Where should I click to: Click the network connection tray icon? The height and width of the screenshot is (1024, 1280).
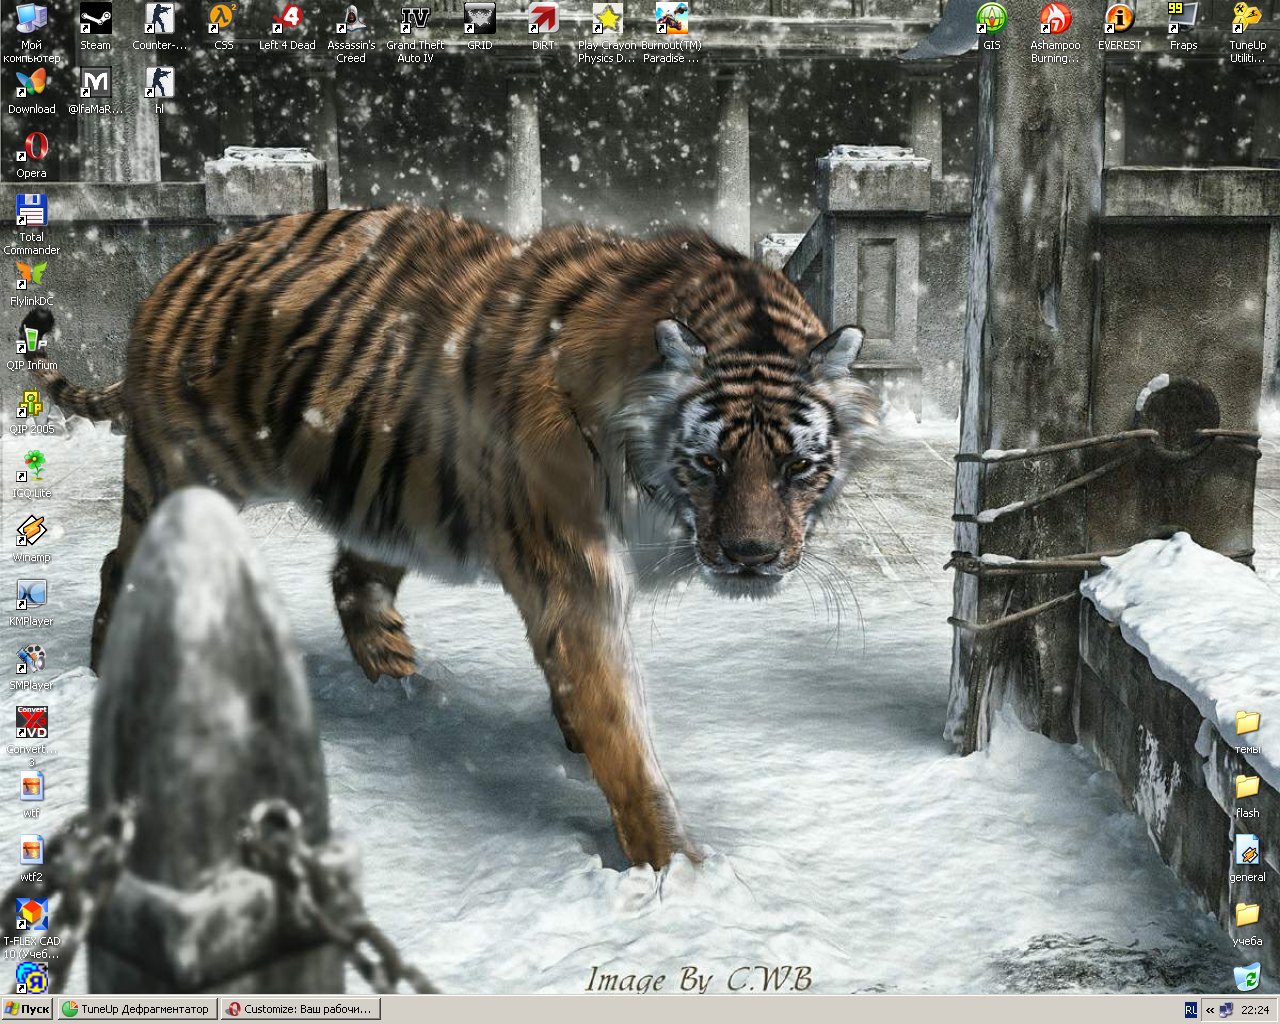[1226, 1010]
